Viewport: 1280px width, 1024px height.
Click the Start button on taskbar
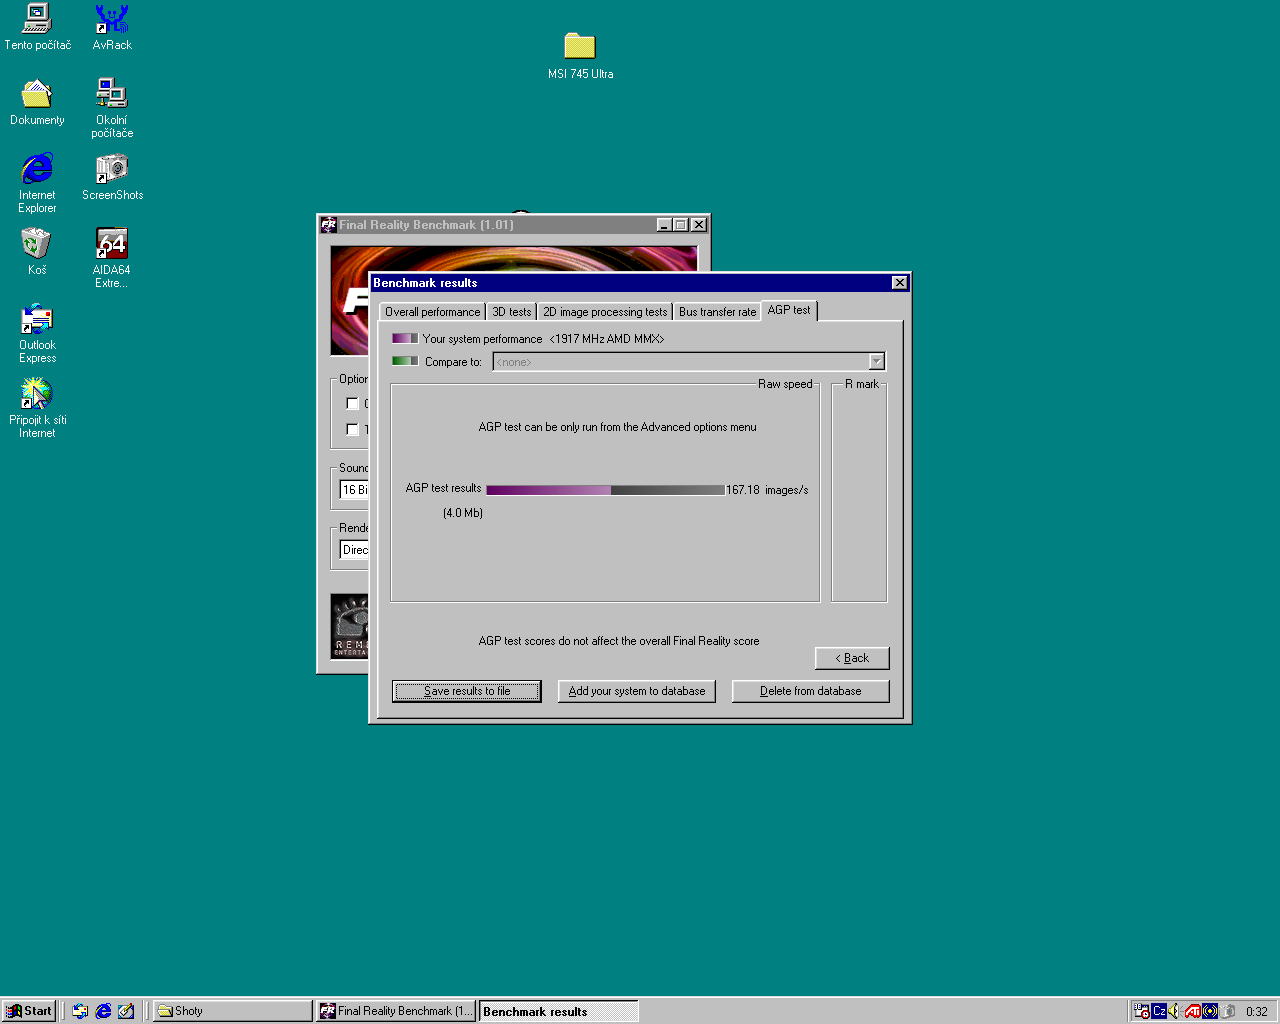[x=29, y=1011]
